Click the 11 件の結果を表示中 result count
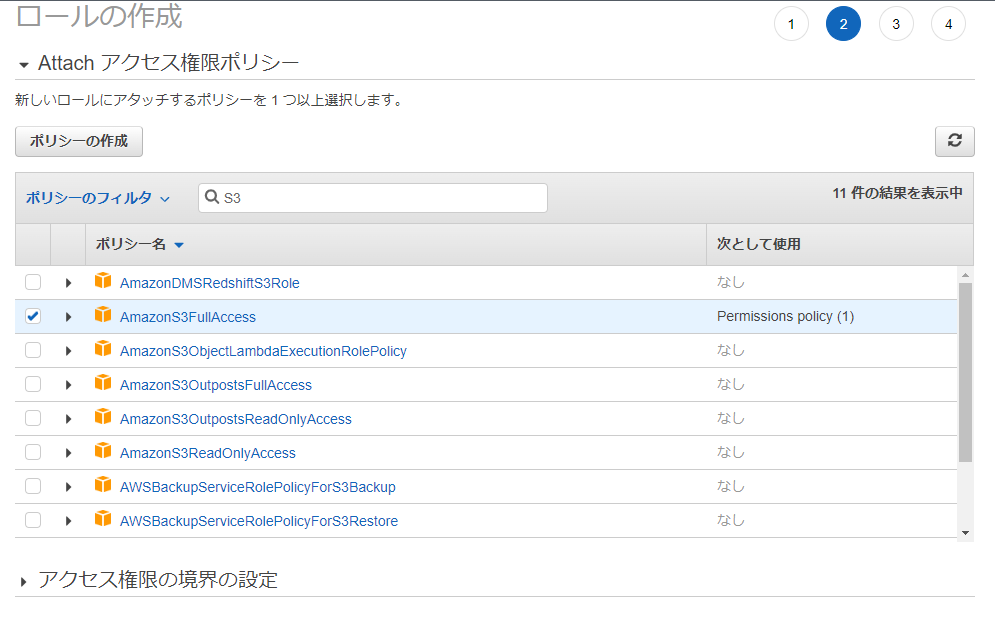Viewport: 995px width, 622px height. pyautogui.click(x=897, y=193)
